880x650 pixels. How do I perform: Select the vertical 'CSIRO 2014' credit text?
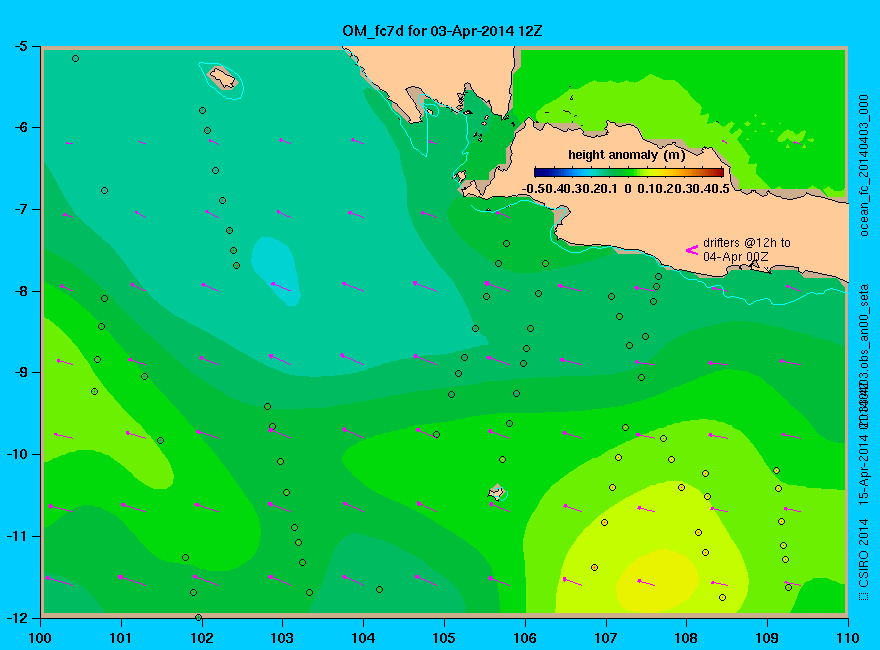tap(864, 554)
